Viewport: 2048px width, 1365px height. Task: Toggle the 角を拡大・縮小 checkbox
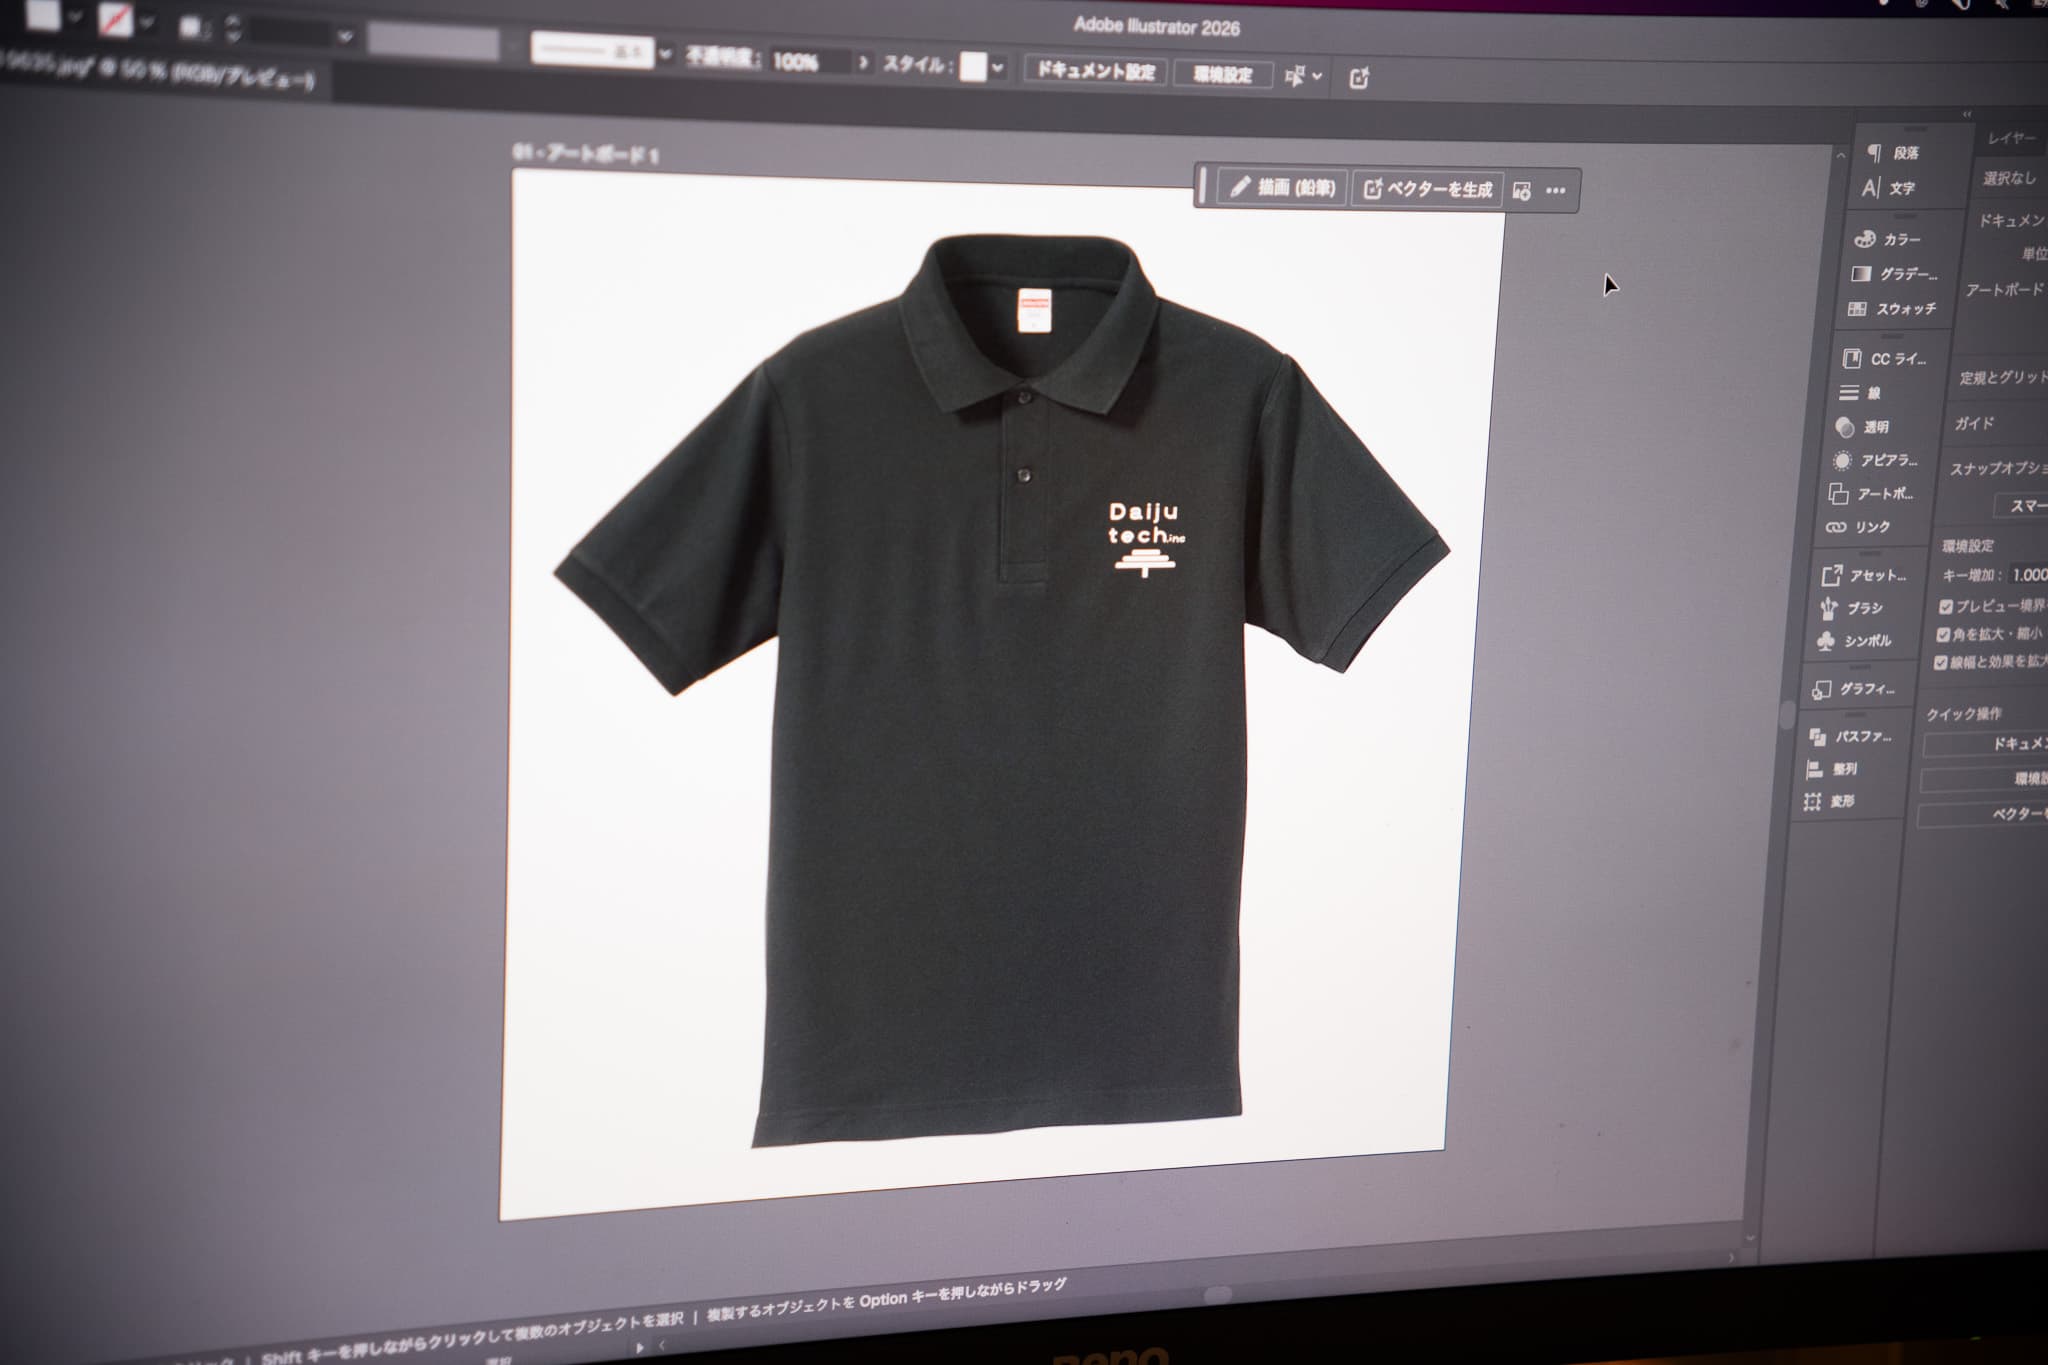1943,634
